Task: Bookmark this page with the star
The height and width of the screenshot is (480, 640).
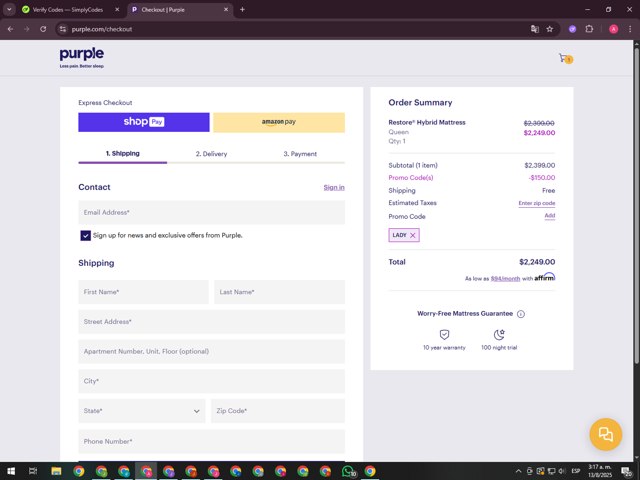Action: [550, 29]
